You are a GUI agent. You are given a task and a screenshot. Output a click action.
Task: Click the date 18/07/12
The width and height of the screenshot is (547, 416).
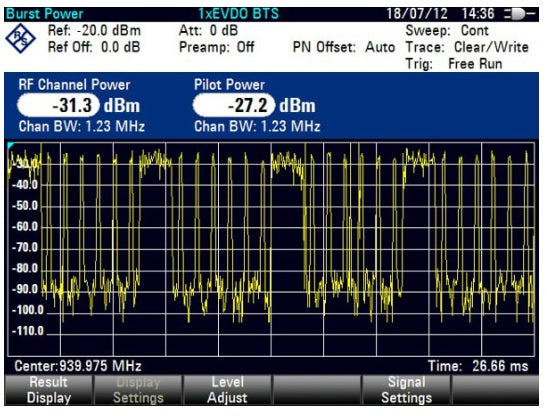(x=417, y=14)
